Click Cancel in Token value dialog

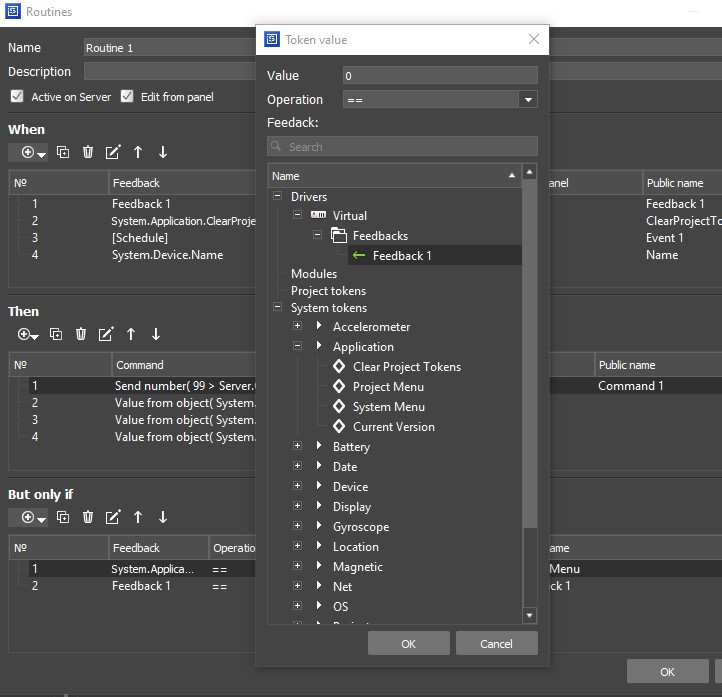tap(496, 644)
